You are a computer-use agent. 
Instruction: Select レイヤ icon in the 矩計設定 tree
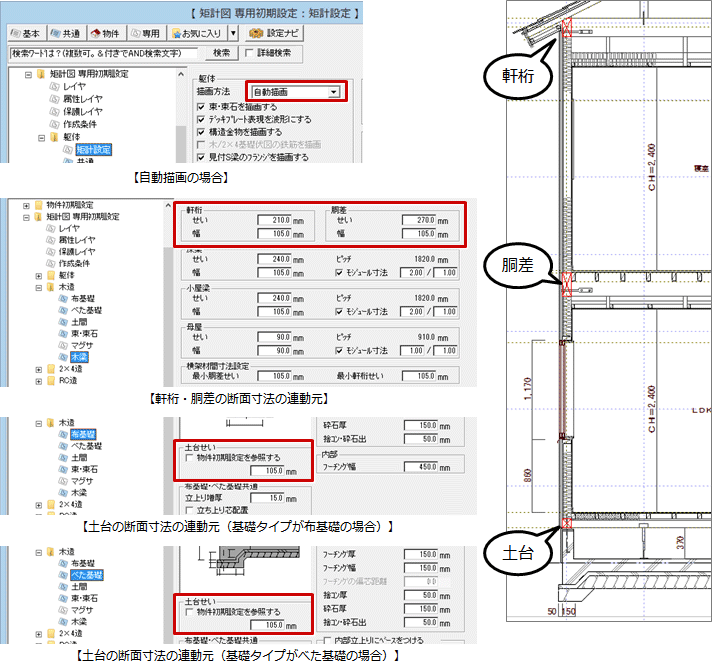pos(54,86)
